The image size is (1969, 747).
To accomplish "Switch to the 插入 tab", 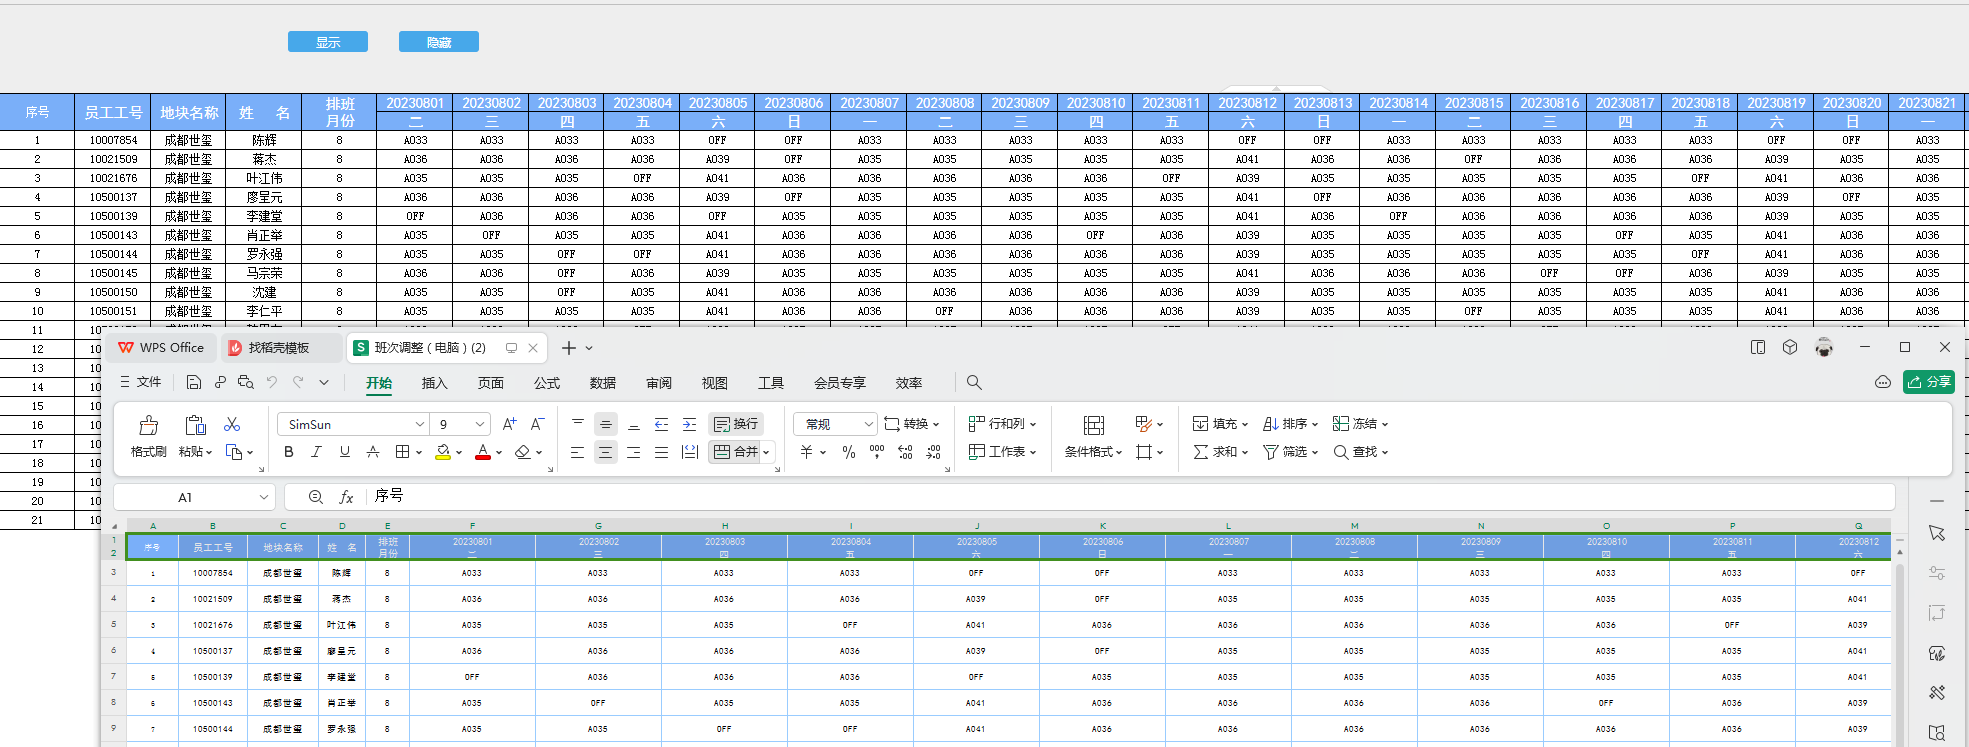I will point(434,383).
